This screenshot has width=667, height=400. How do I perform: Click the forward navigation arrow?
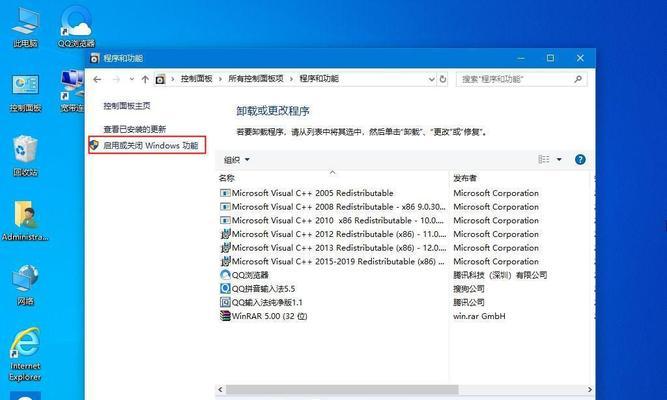116,79
